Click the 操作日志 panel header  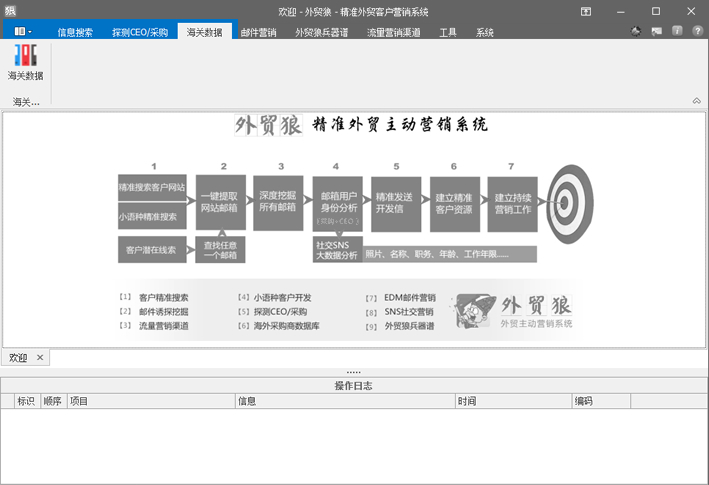tap(354, 386)
